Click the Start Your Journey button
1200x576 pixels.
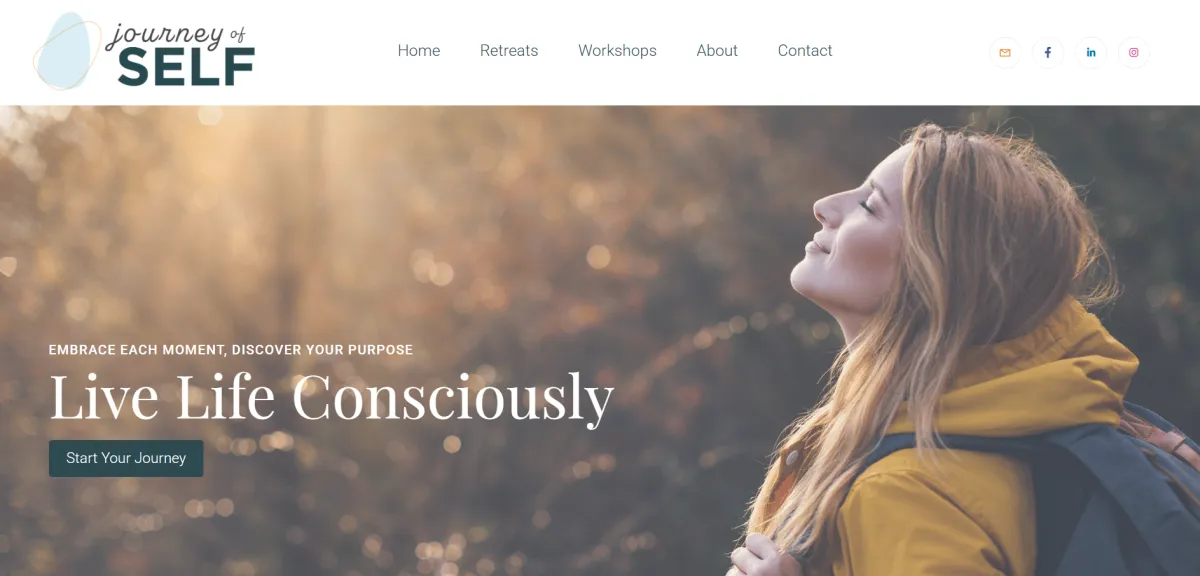[126, 458]
